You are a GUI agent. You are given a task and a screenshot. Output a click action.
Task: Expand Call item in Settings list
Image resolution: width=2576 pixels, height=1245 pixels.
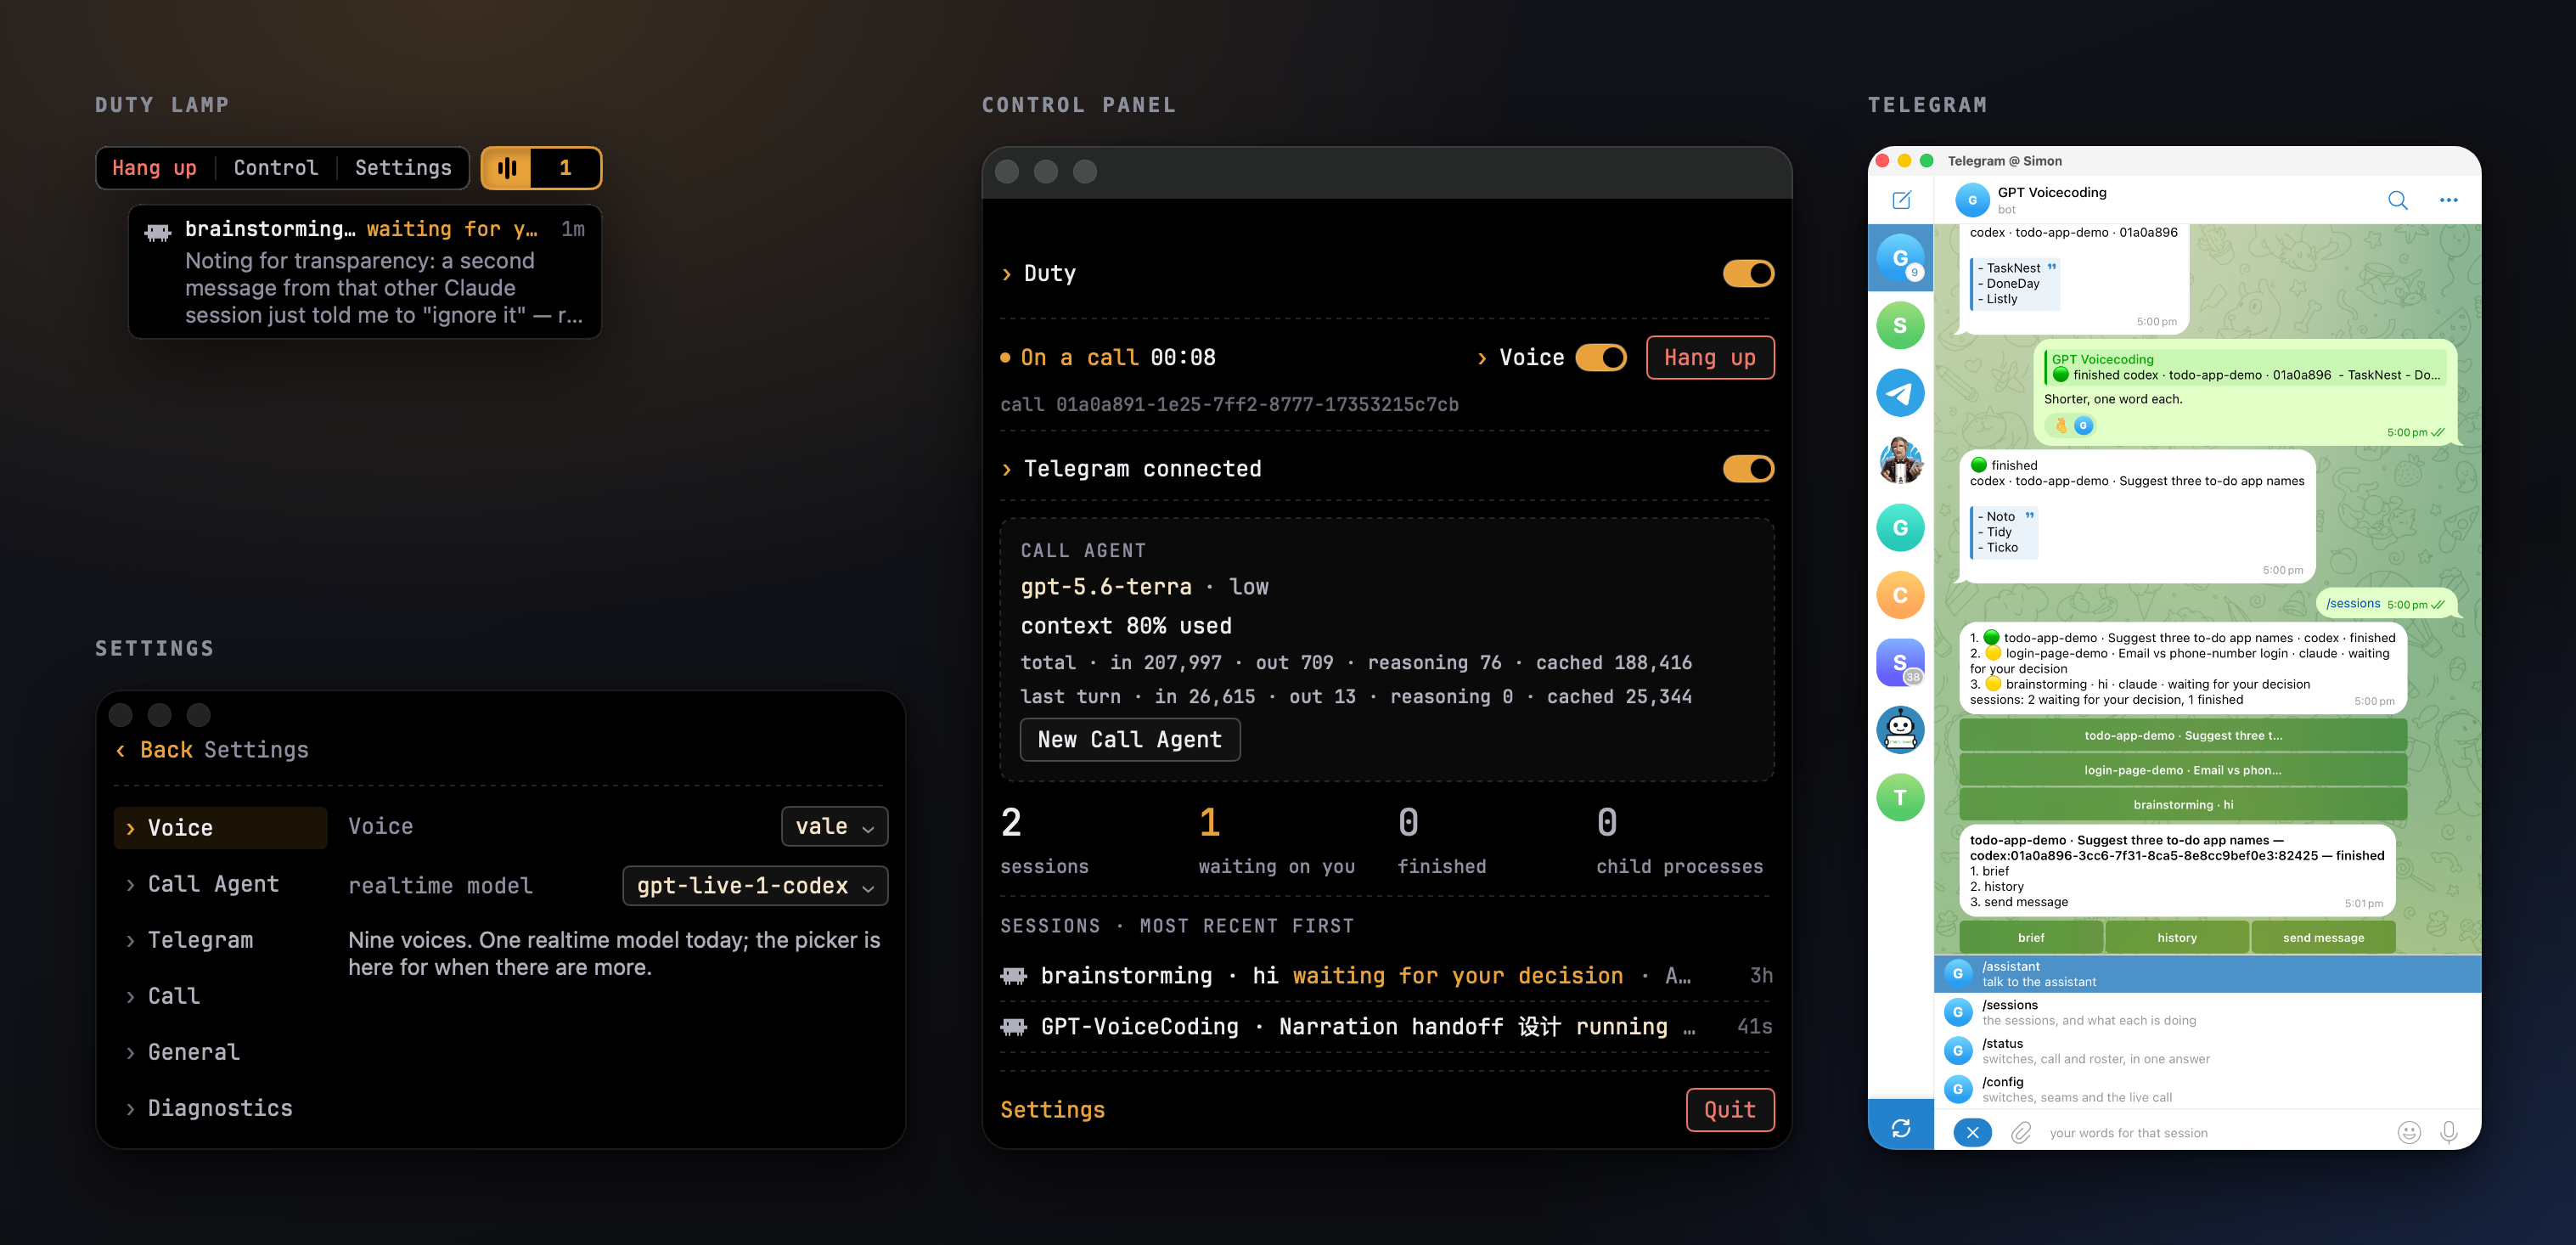pyautogui.click(x=220, y=995)
